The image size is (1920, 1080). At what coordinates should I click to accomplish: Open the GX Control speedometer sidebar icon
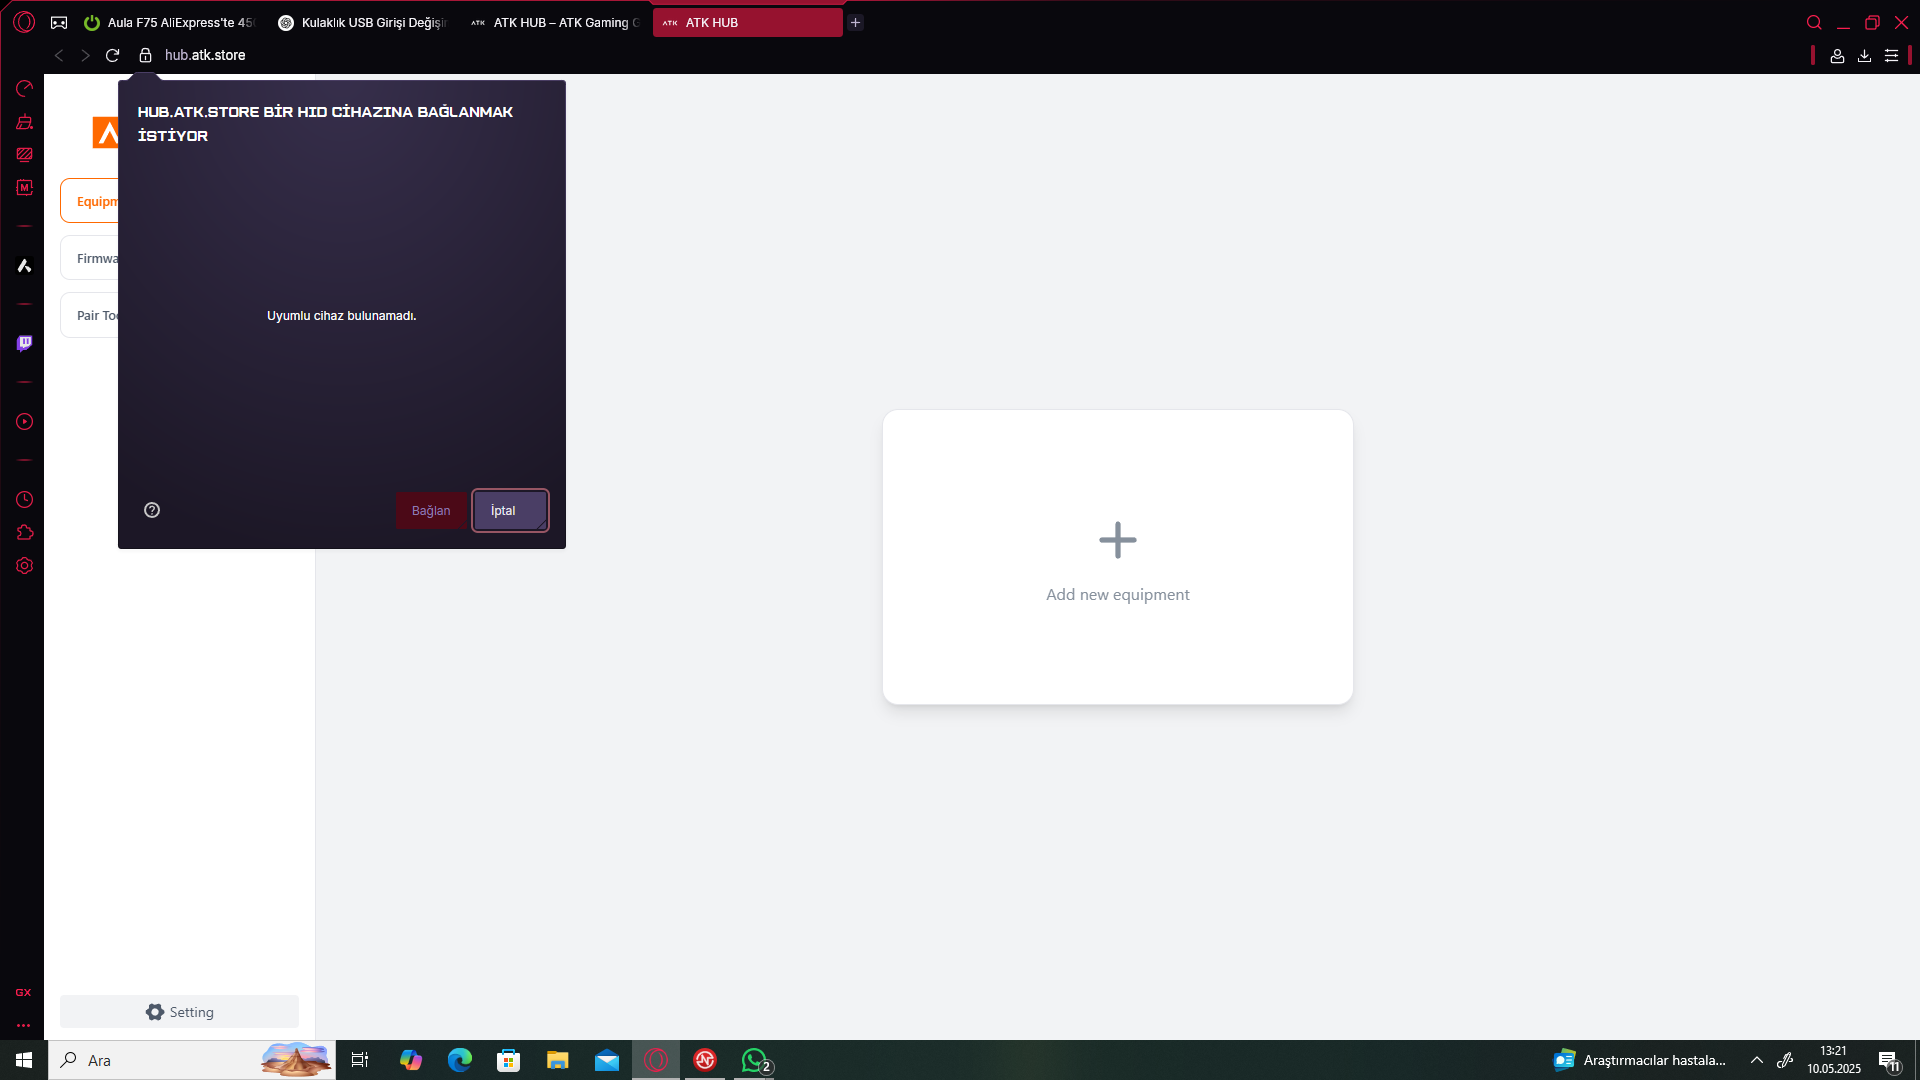coord(24,89)
